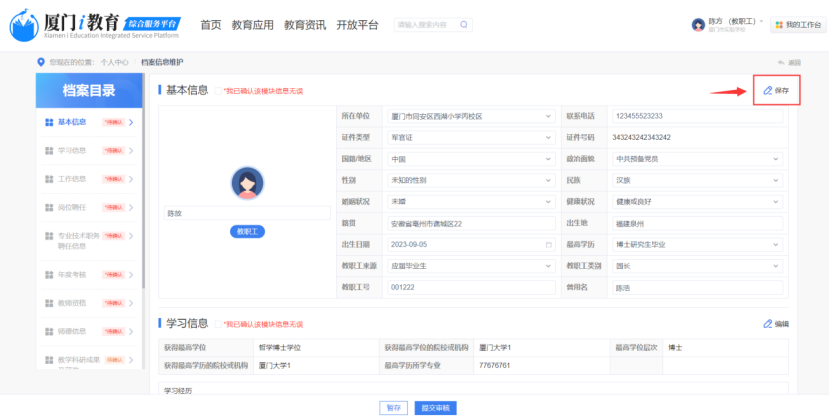Go to 开放平台 menu item
829x419 pixels.
tap(357, 25)
